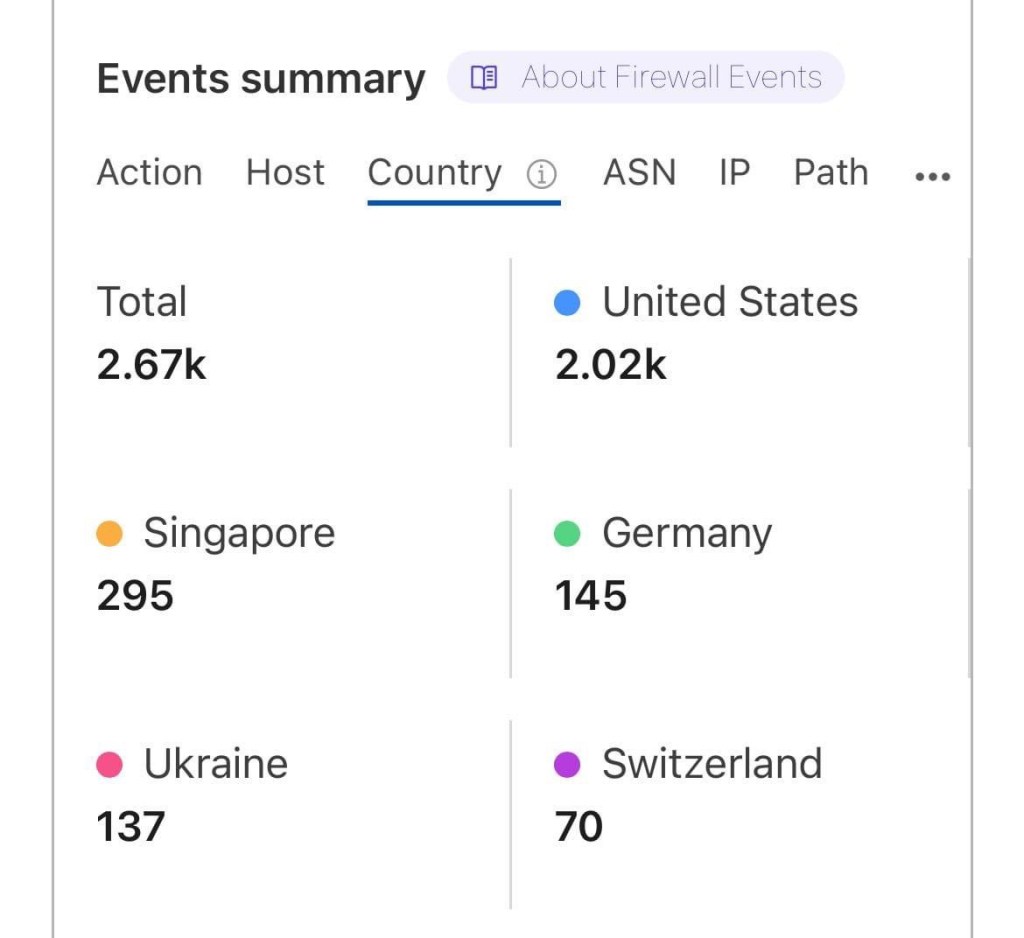Screen dimensions: 1024x938
Task: Select the Country tab
Action: click(x=434, y=173)
